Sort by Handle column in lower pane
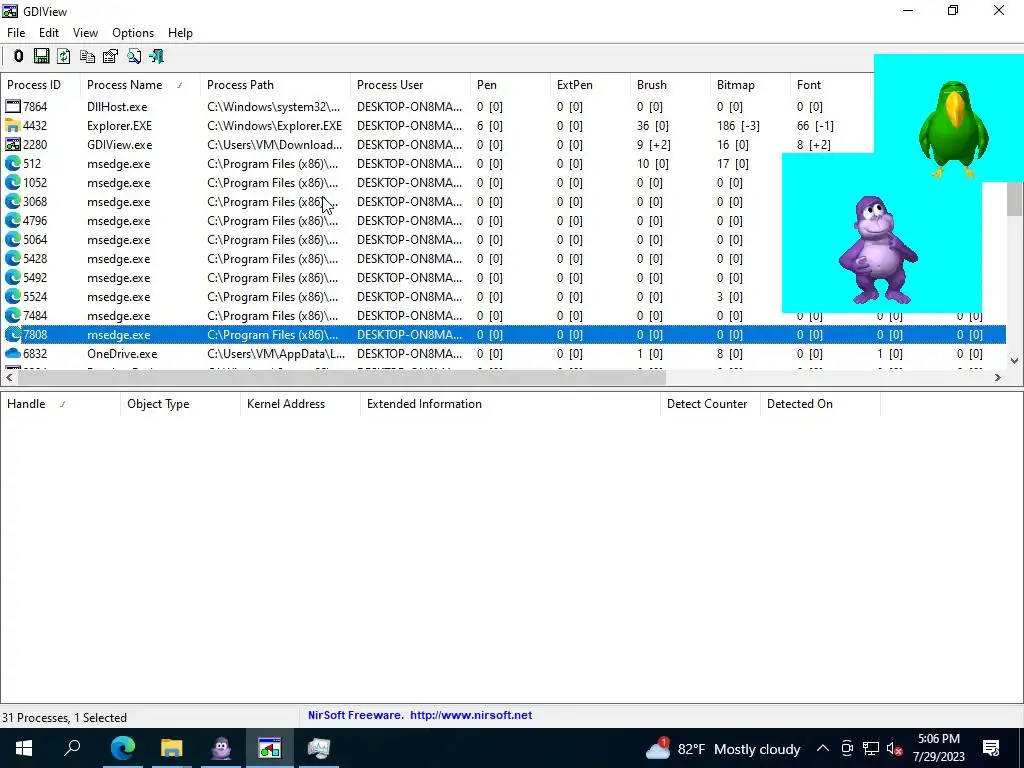This screenshot has width=1024, height=768. (61, 404)
